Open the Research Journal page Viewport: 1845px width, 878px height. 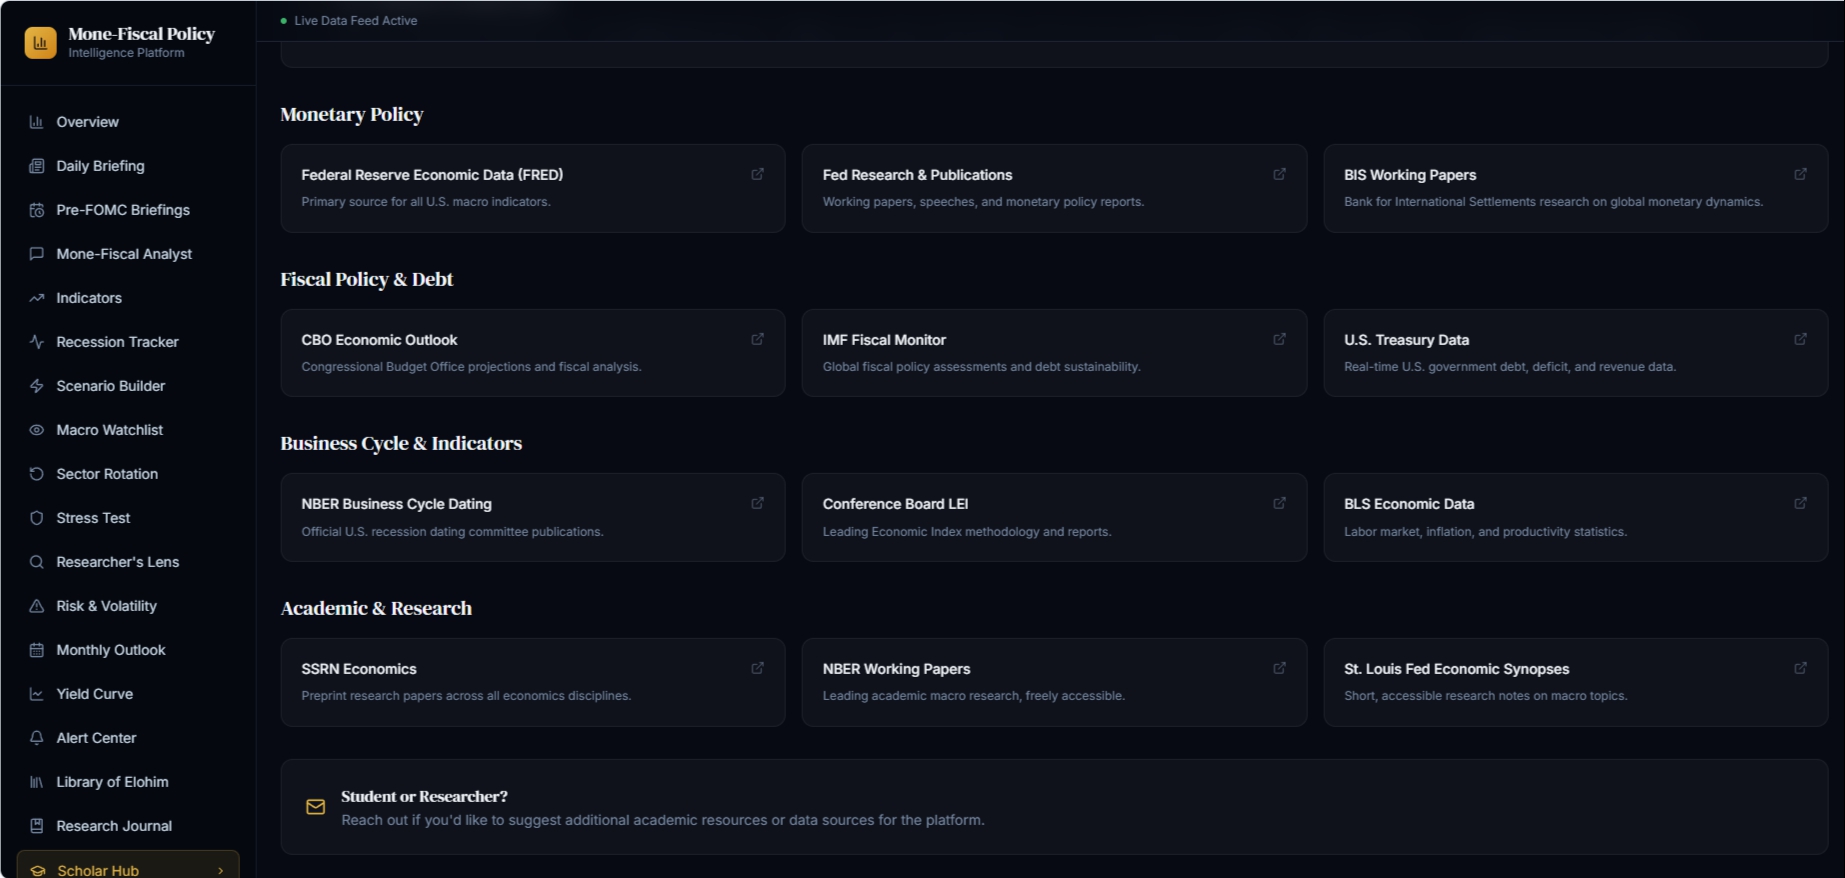click(128, 826)
